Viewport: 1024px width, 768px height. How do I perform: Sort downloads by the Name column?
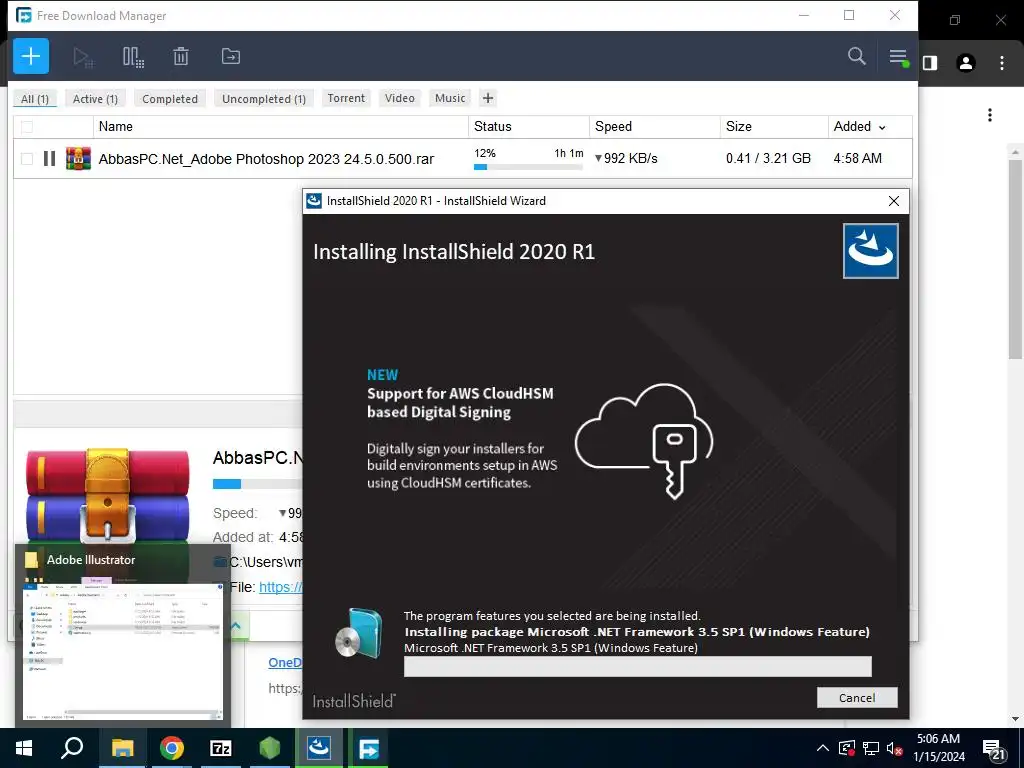pyautogui.click(x=281, y=127)
